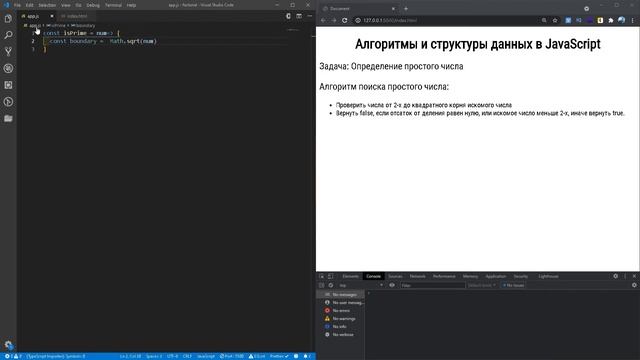Screen dimensions: 640x360
Task: Open DevTools settings gear beside Lighthouse tabs
Action: (x=616, y=276)
